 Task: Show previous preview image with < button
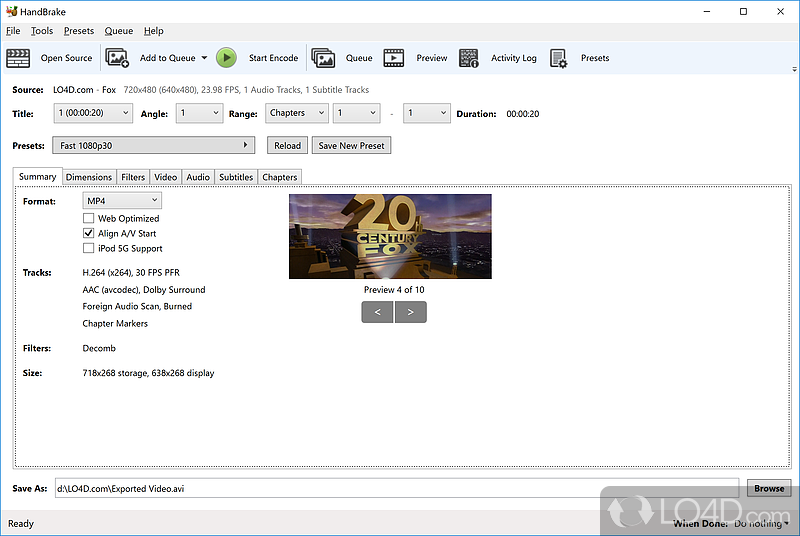coord(378,312)
